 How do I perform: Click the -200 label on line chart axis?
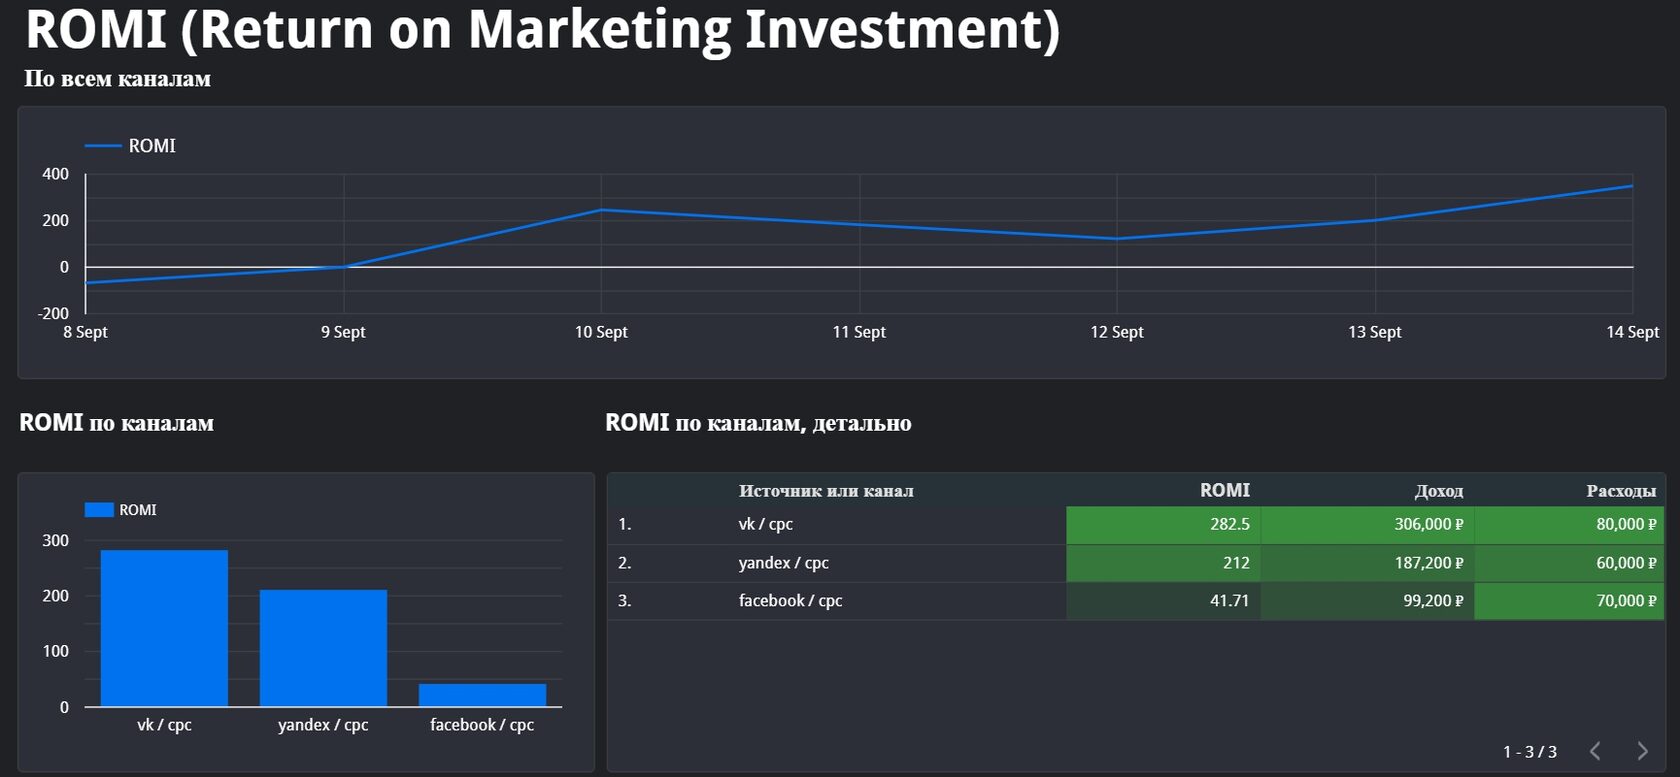point(53,313)
